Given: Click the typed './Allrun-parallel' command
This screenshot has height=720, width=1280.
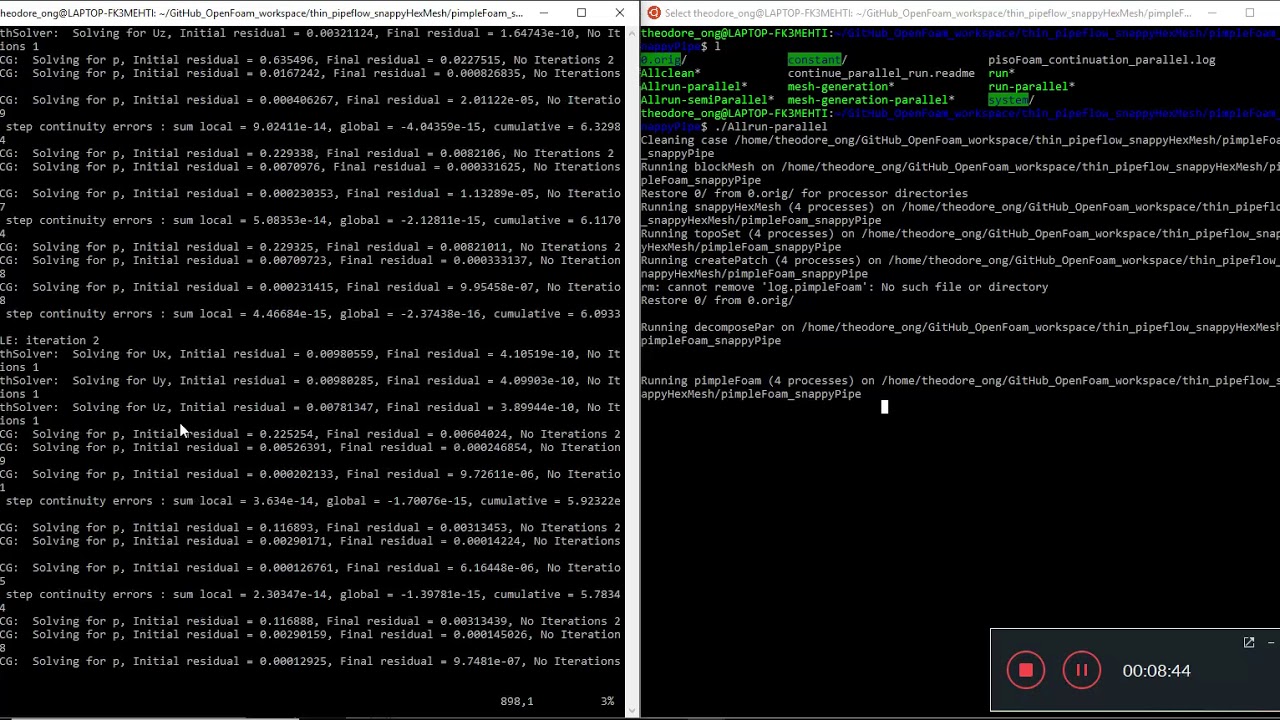Looking at the screenshot, I should click(771, 127).
